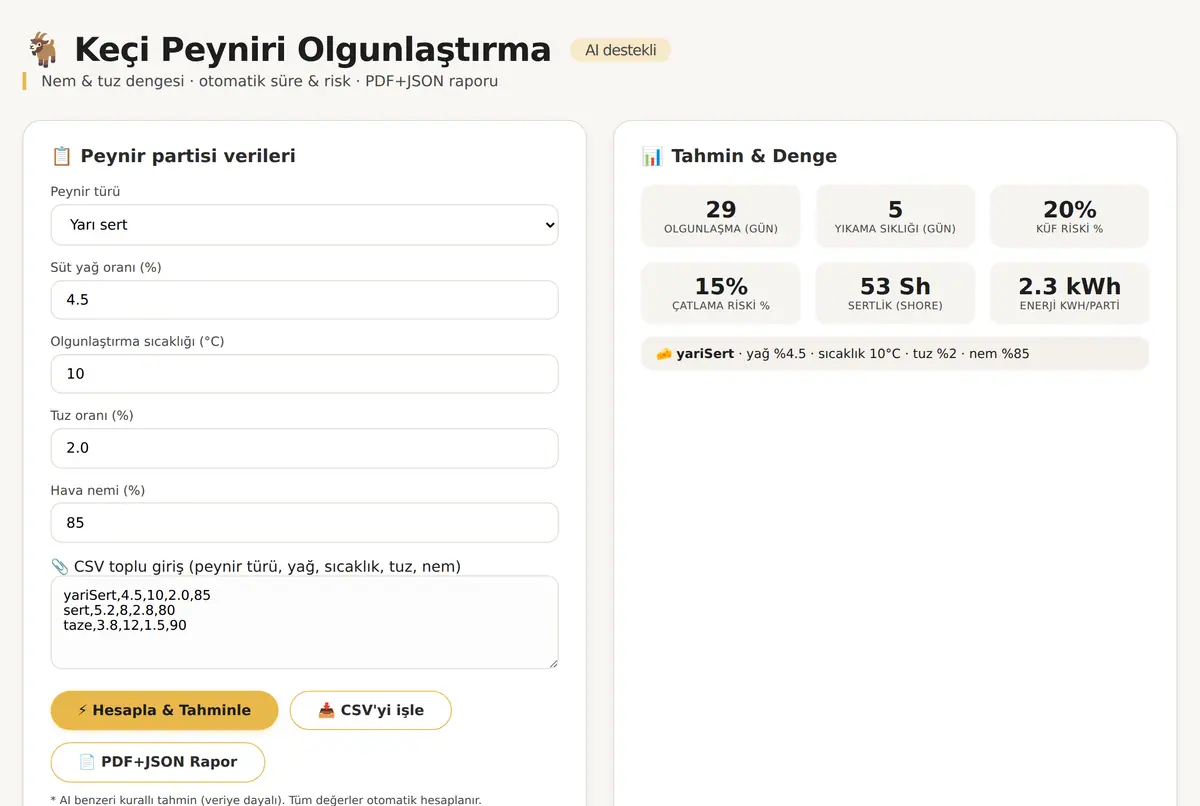Click the Hesapla & Tahminle button
This screenshot has height=806, width=1200.
point(164,710)
